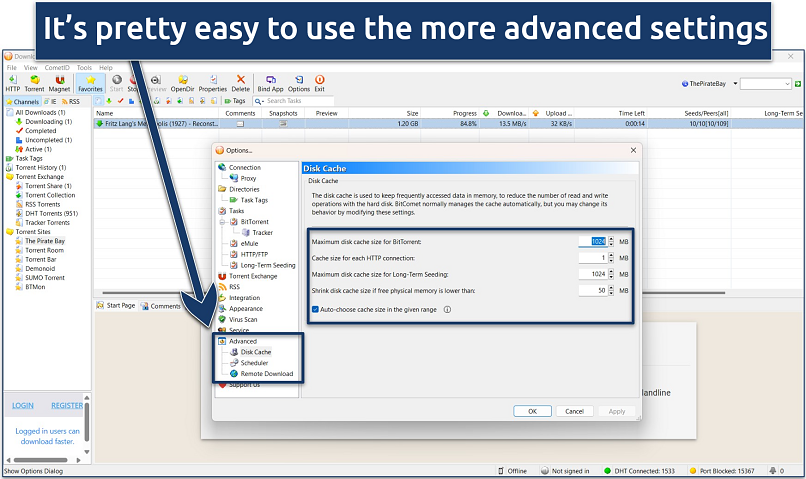Open the Help menu
This screenshot has height=479, width=806.
[106, 68]
